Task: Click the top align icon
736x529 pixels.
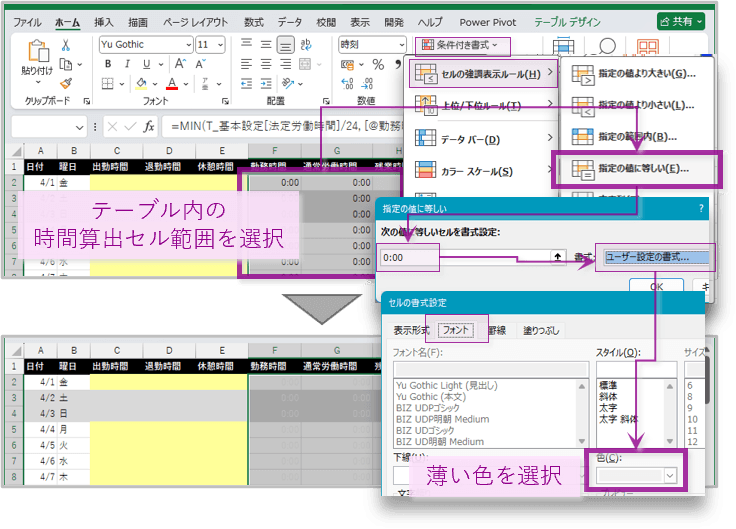Action: (246, 44)
